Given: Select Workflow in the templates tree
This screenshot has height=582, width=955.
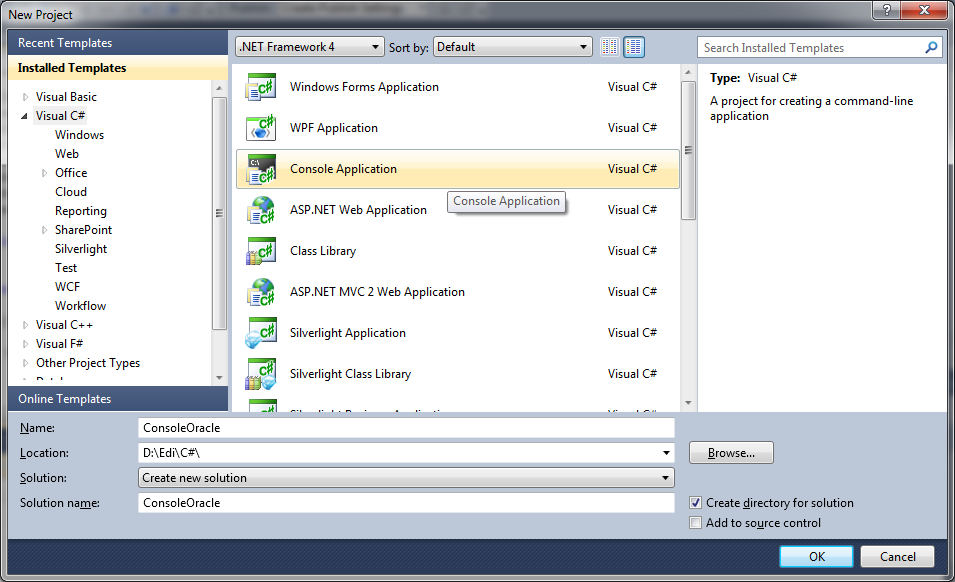Looking at the screenshot, I should coord(80,306).
